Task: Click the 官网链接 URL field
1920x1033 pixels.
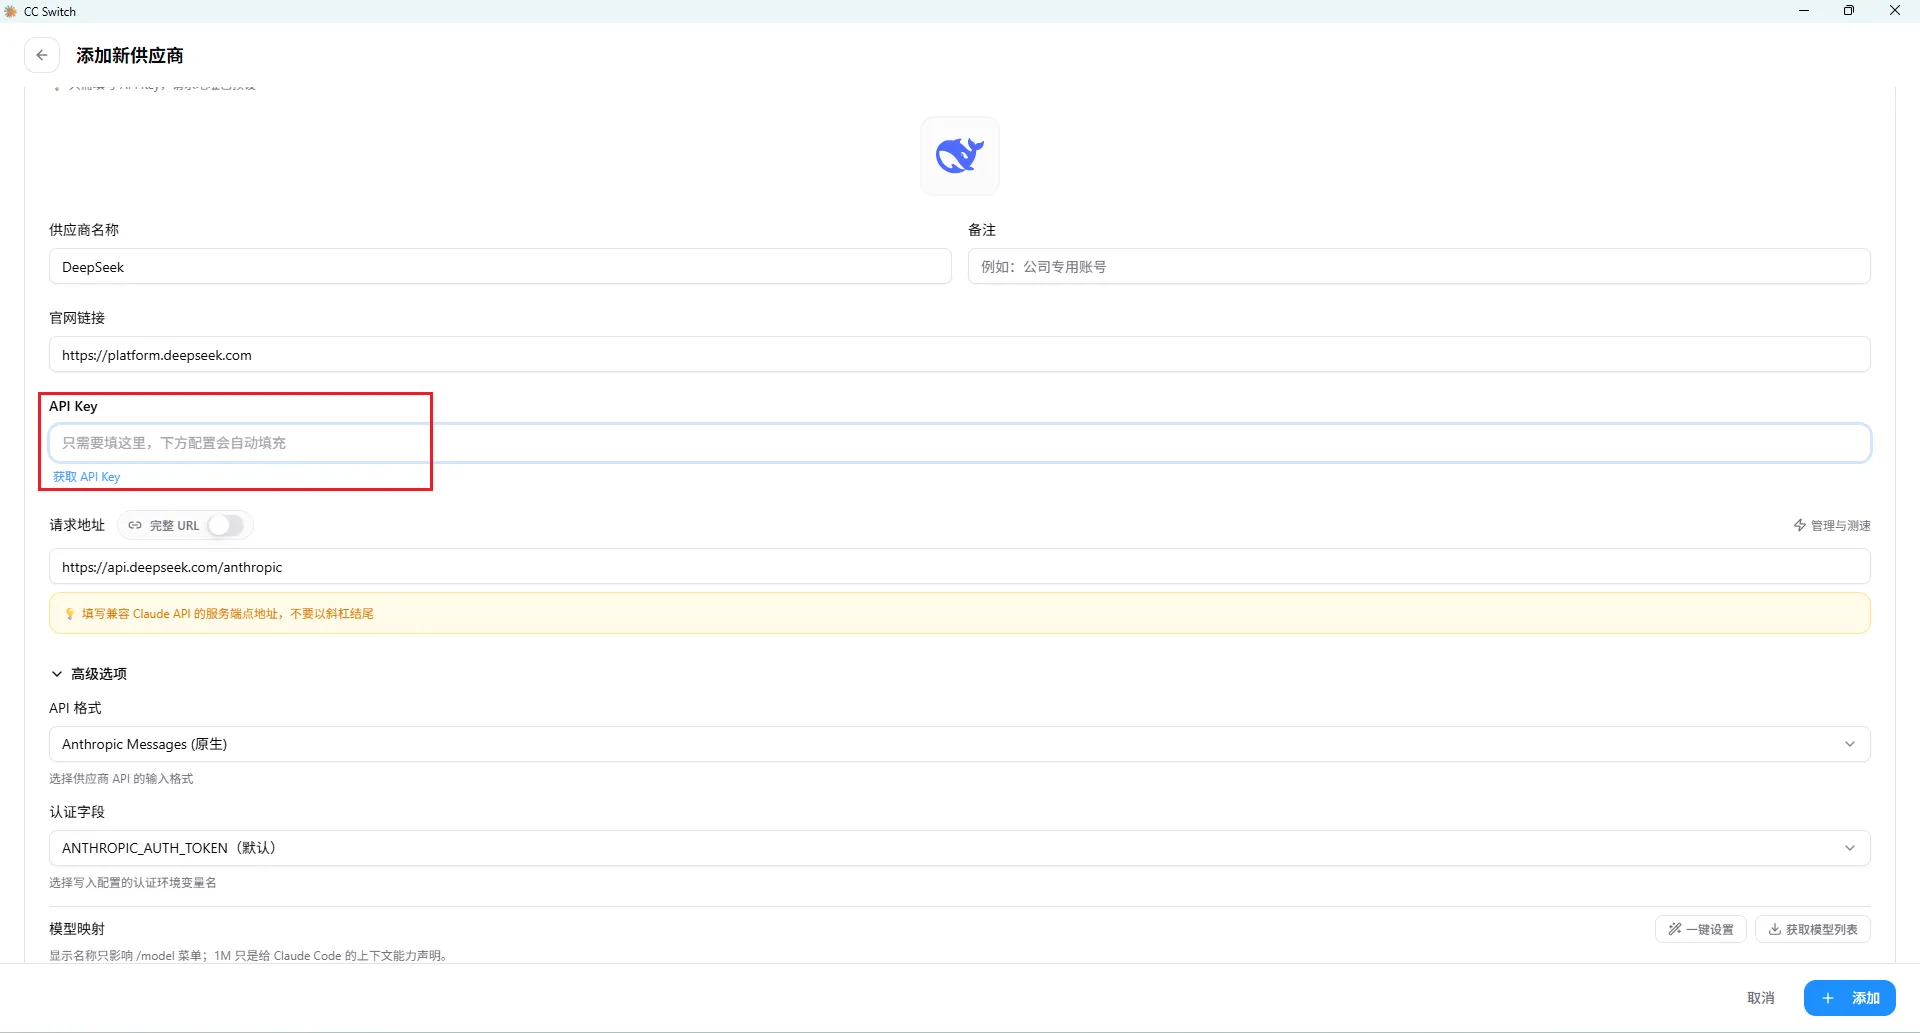Action: pos(960,355)
